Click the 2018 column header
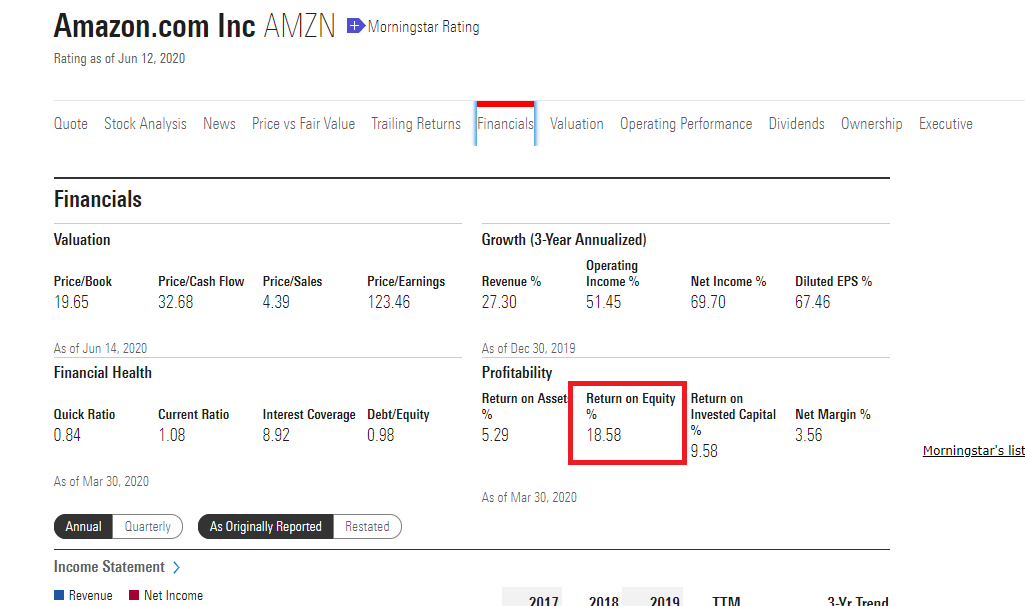Viewport: 1025px width, 606px height. tap(603, 601)
